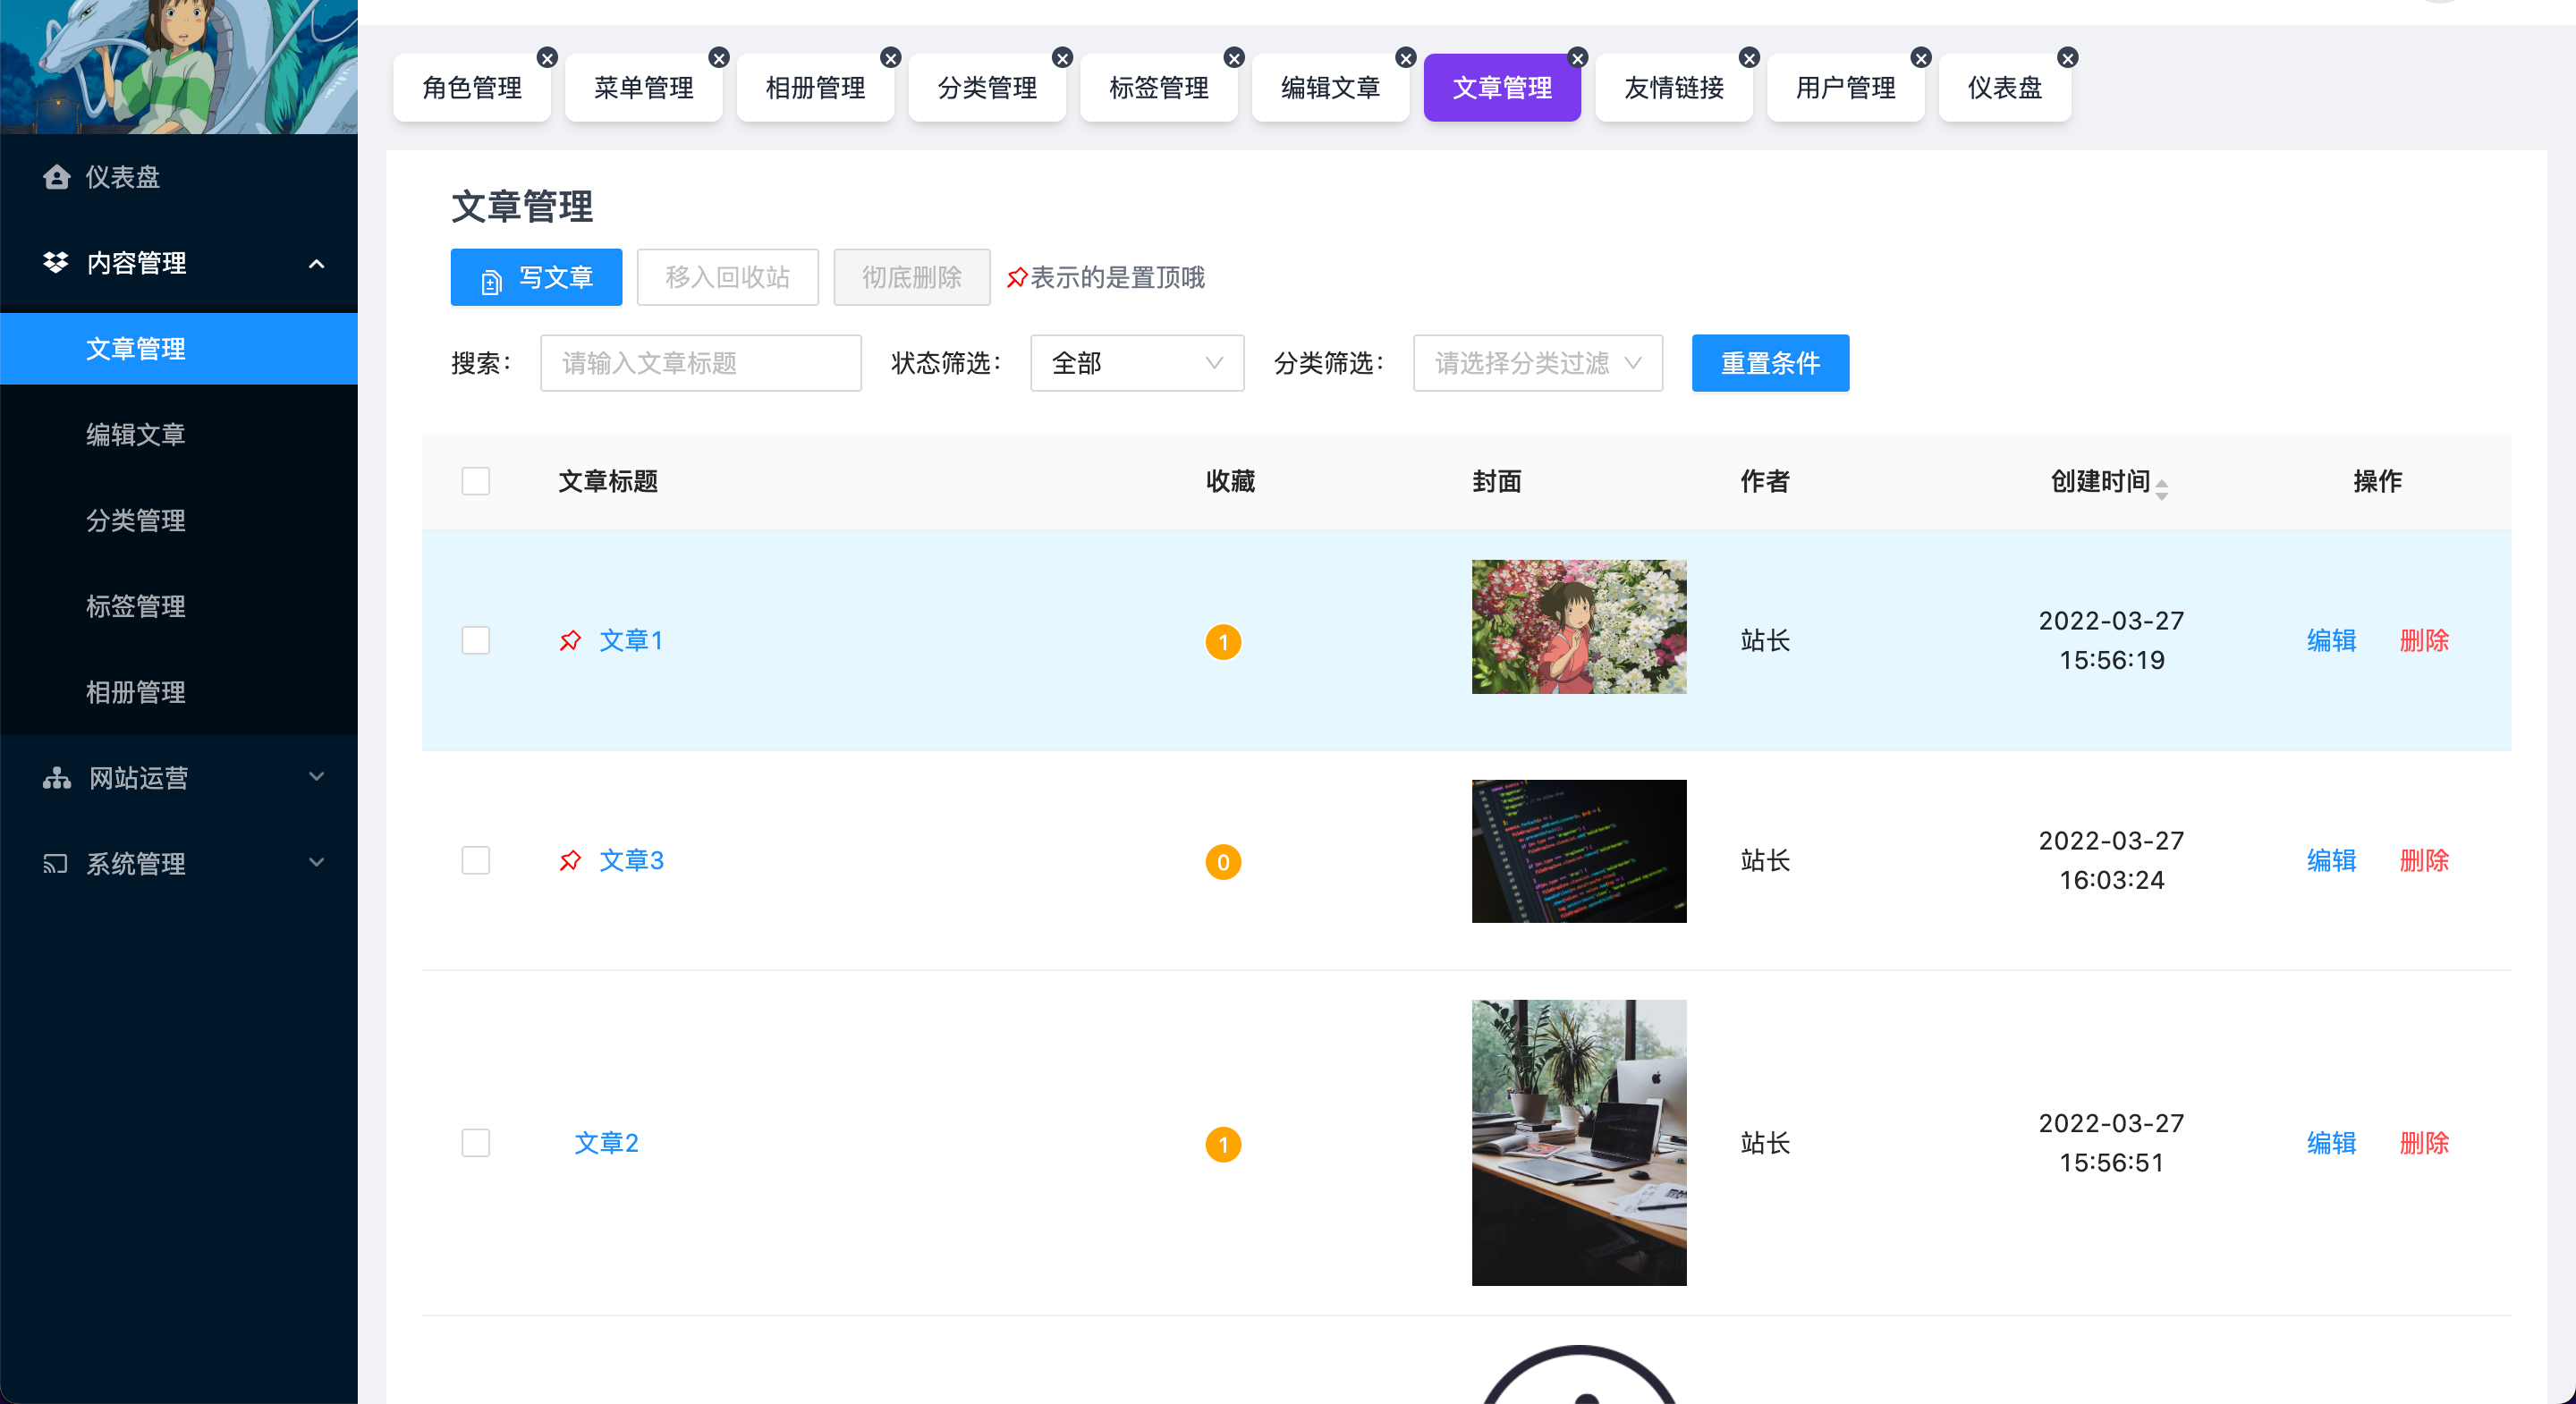Screen dimensions: 2576x1404
Task: Select 文章管理 in the sidebar
Action: pos(179,349)
